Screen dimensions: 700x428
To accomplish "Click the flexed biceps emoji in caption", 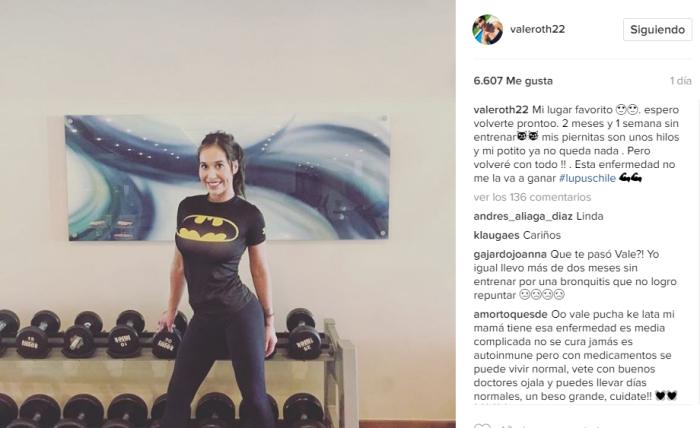I will (630, 178).
